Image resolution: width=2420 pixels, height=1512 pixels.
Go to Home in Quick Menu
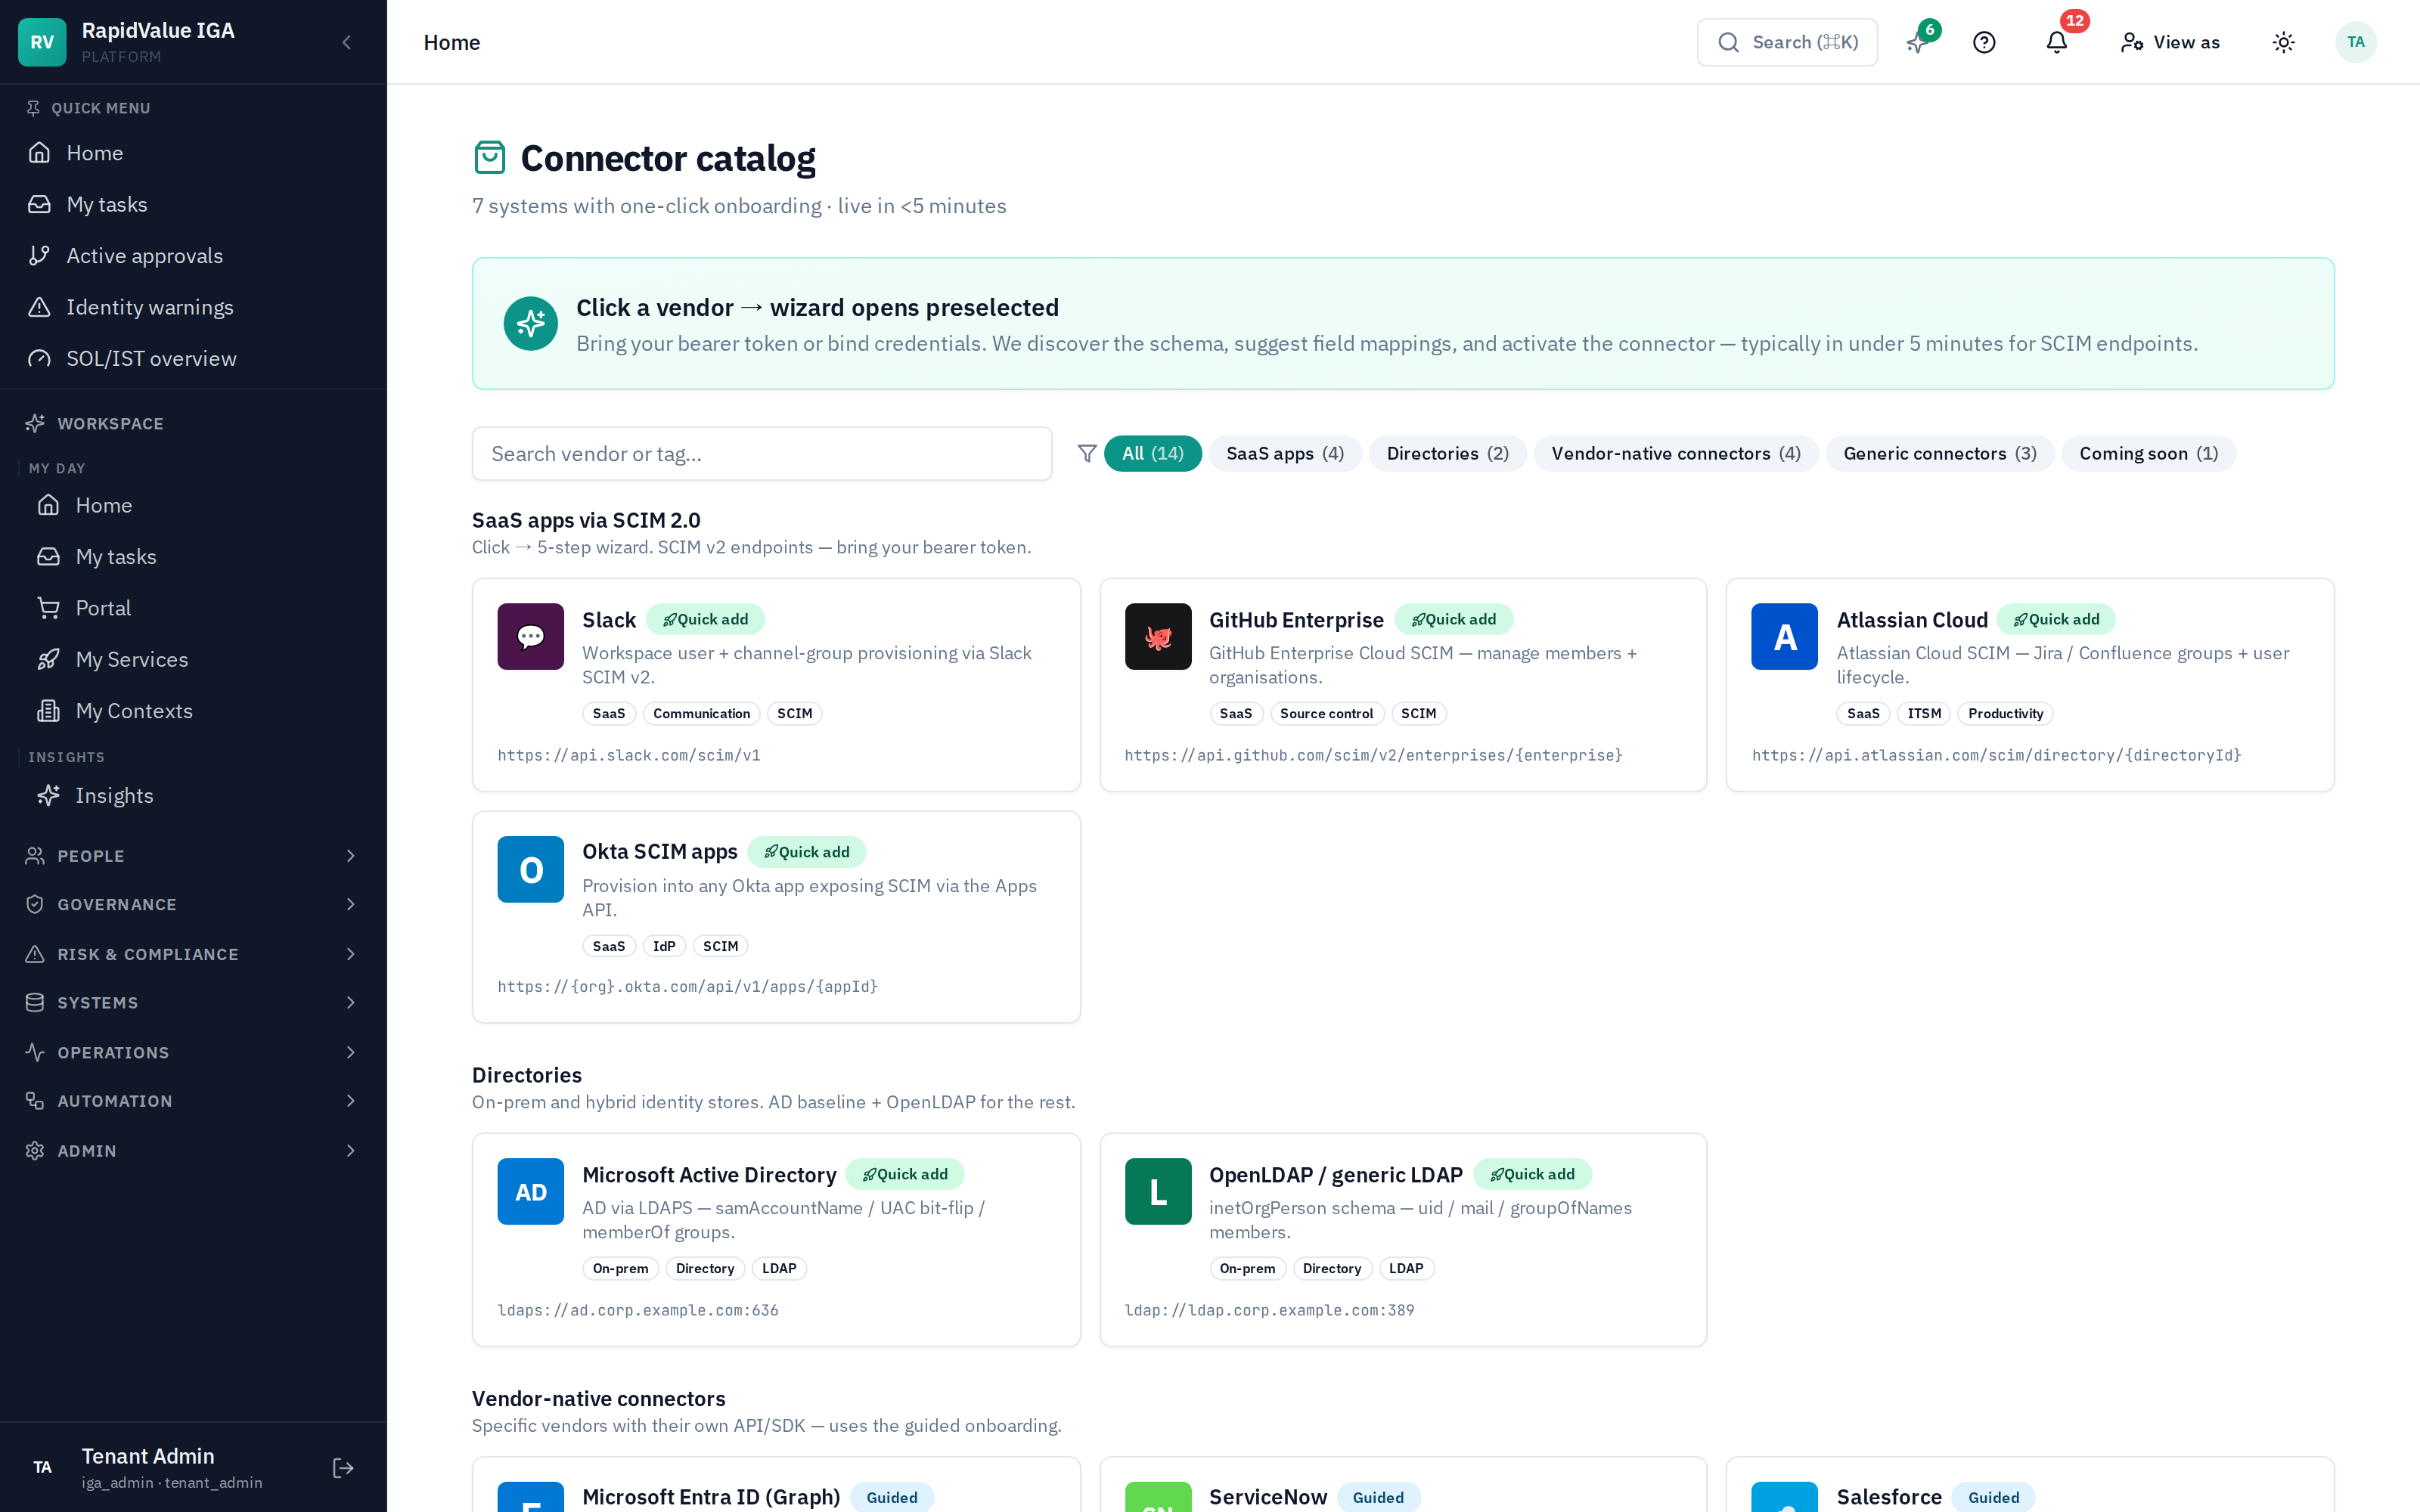[193, 153]
